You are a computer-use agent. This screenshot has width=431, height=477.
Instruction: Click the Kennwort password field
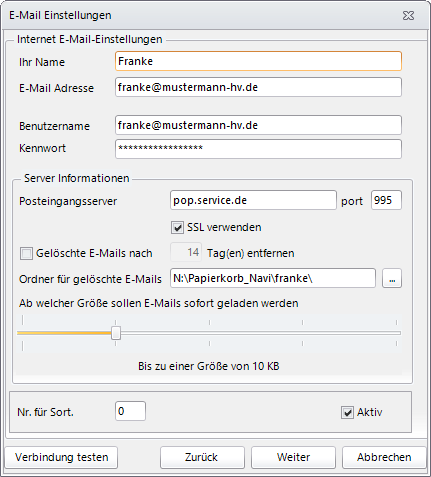[x=258, y=149]
